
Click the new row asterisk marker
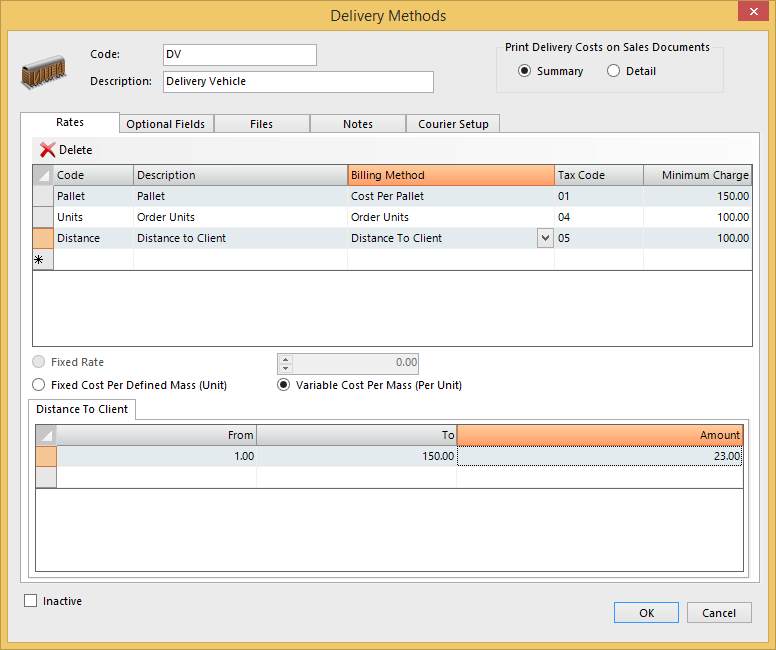coord(43,259)
